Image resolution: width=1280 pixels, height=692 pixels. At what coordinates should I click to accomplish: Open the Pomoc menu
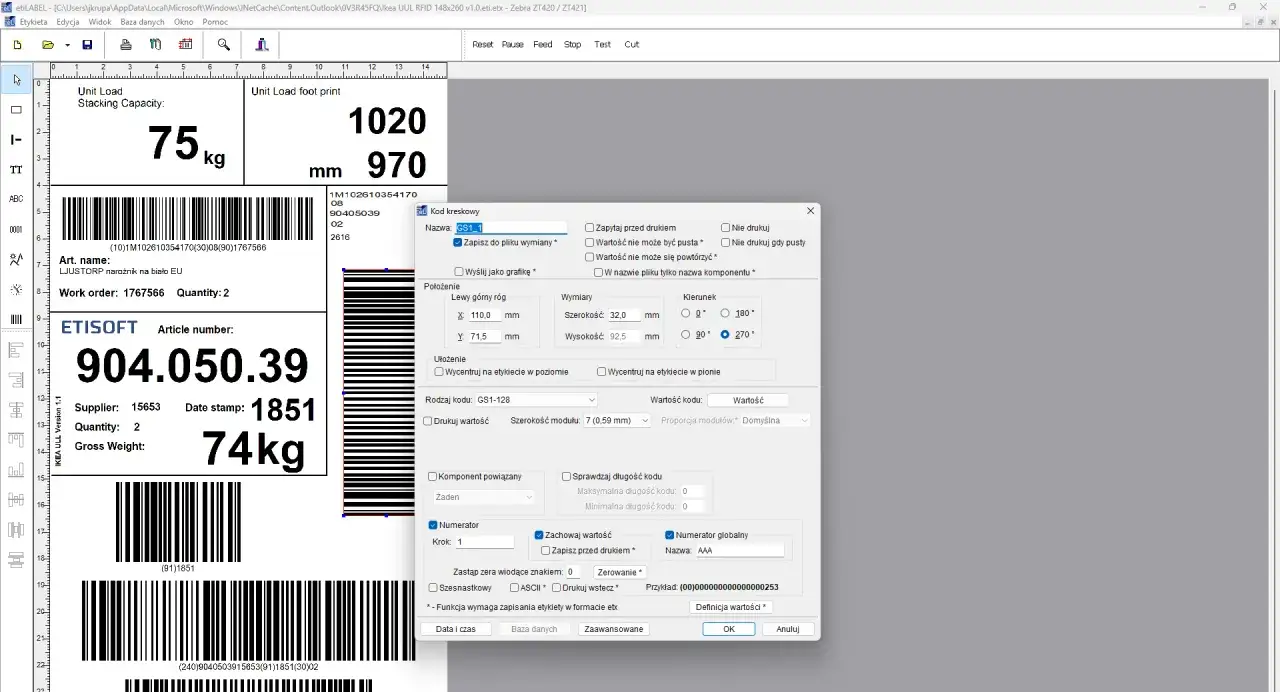[x=215, y=21]
